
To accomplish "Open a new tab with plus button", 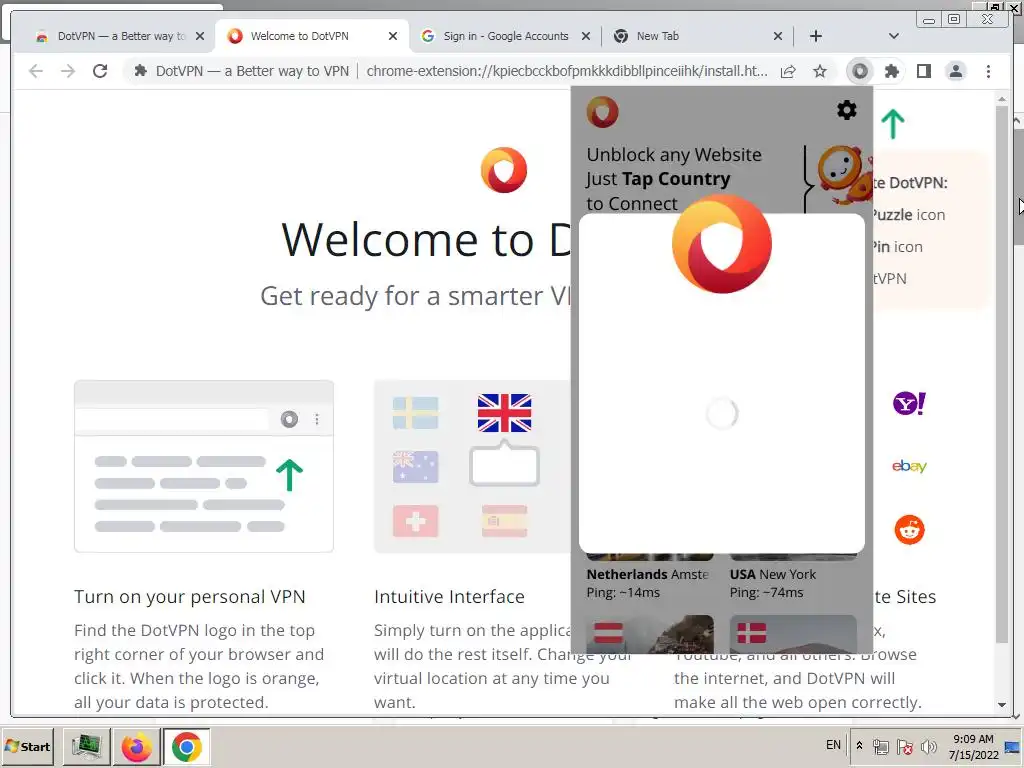I will point(816,36).
